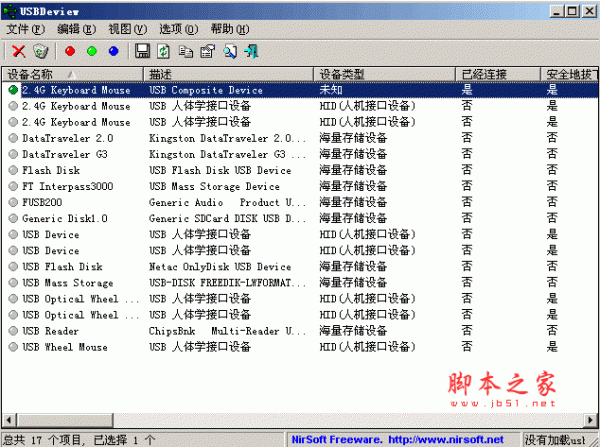Click the horizontal scrollbar right arrow
600x447 pixels.
pyautogui.click(x=591, y=420)
